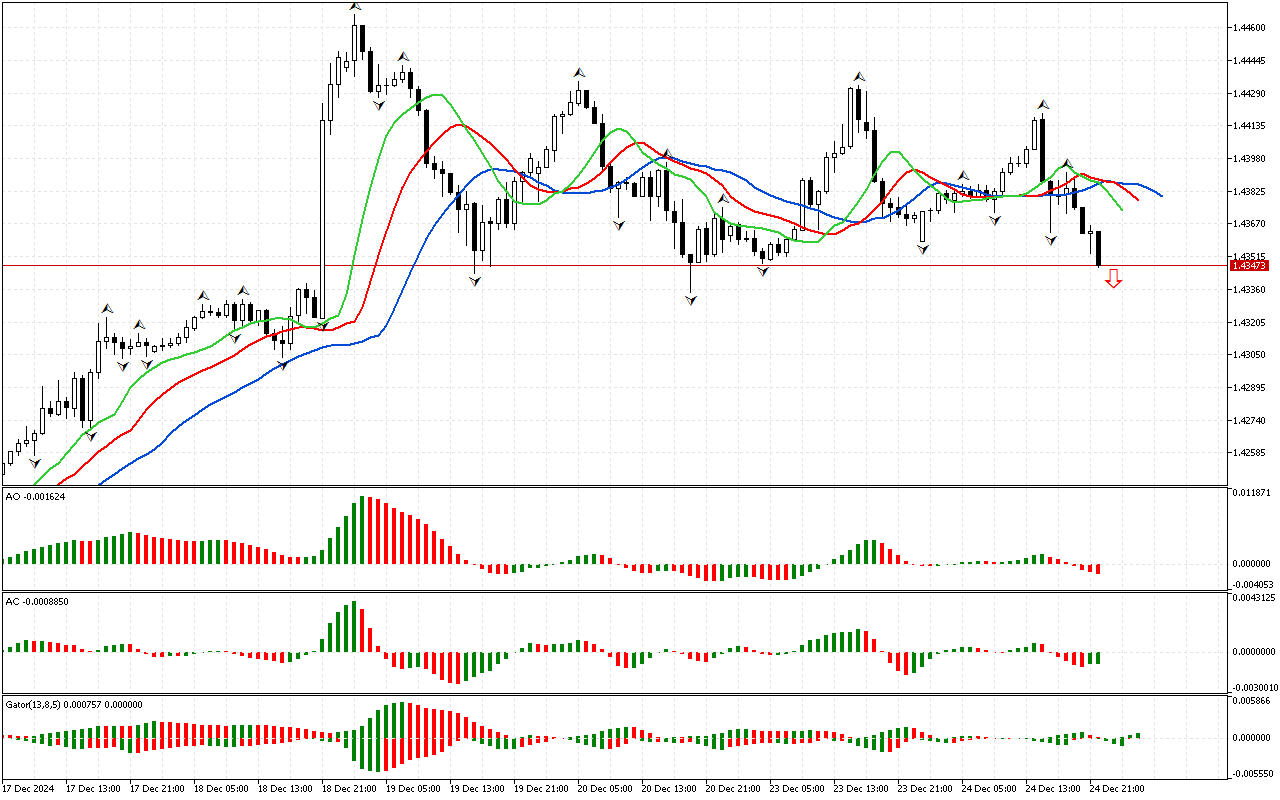Select the AC zero level 0.0000000

(x=1254, y=652)
